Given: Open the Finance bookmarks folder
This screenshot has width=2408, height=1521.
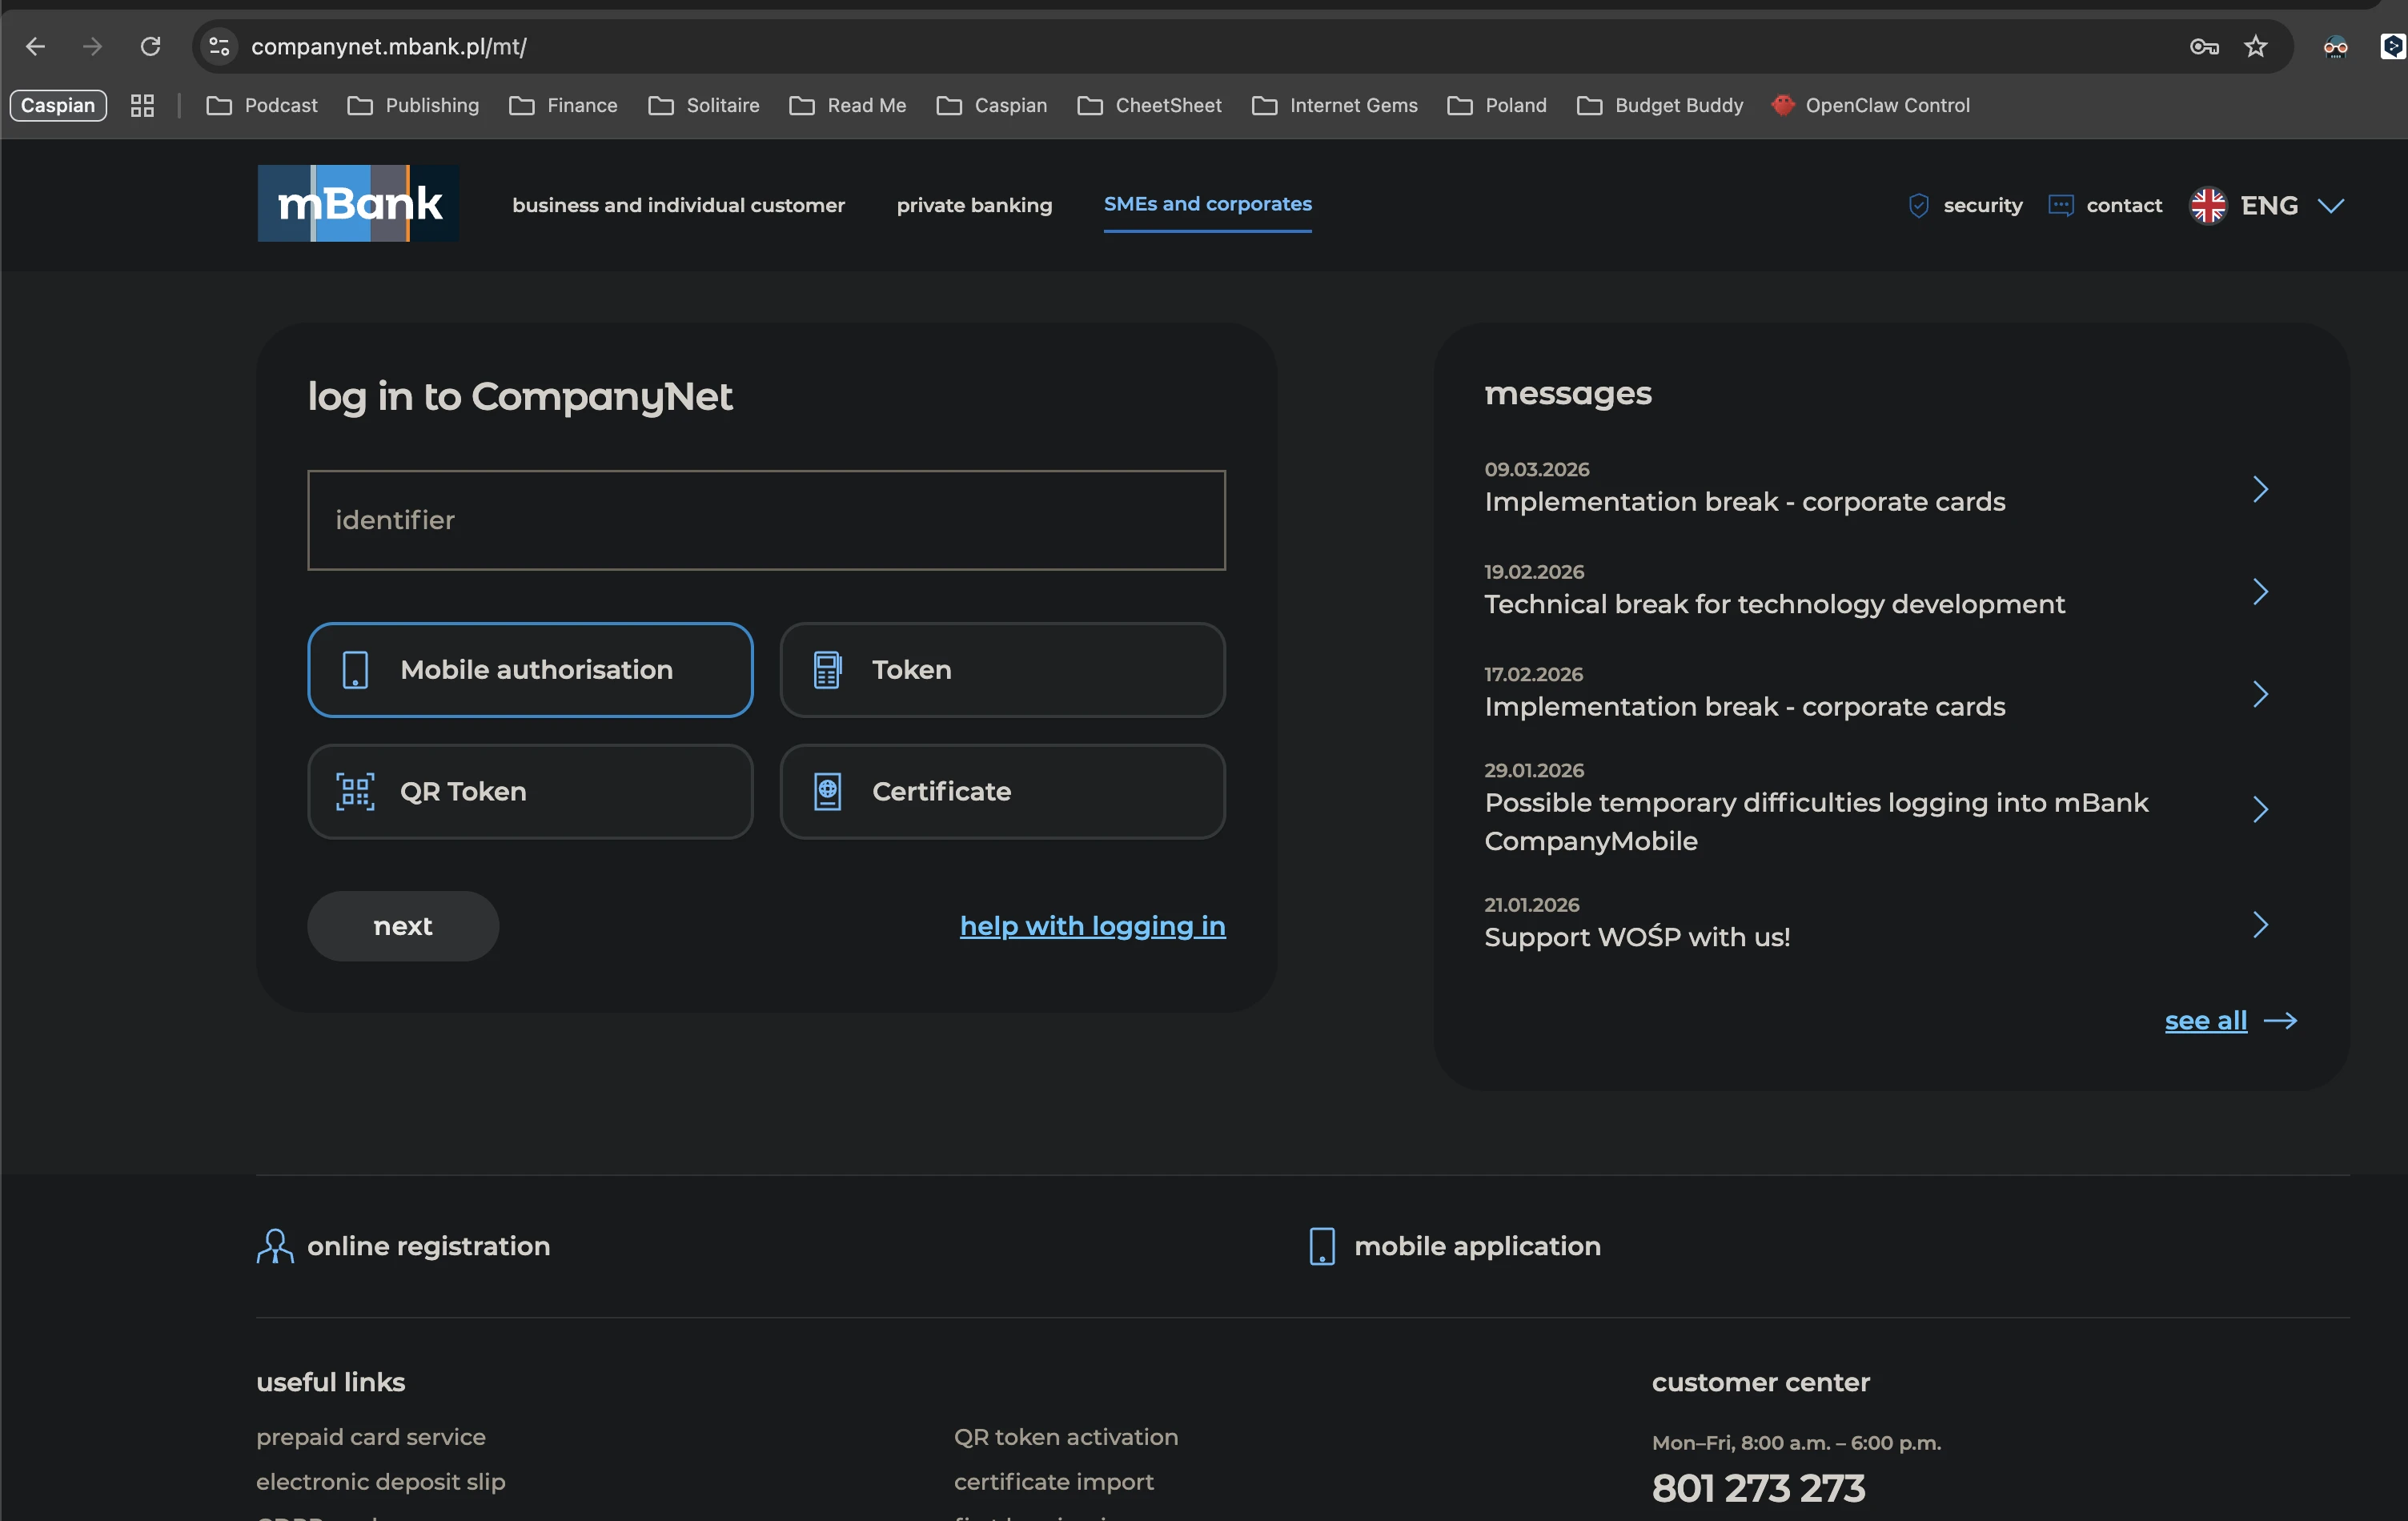Looking at the screenshot, I should (x=563, y=105).
